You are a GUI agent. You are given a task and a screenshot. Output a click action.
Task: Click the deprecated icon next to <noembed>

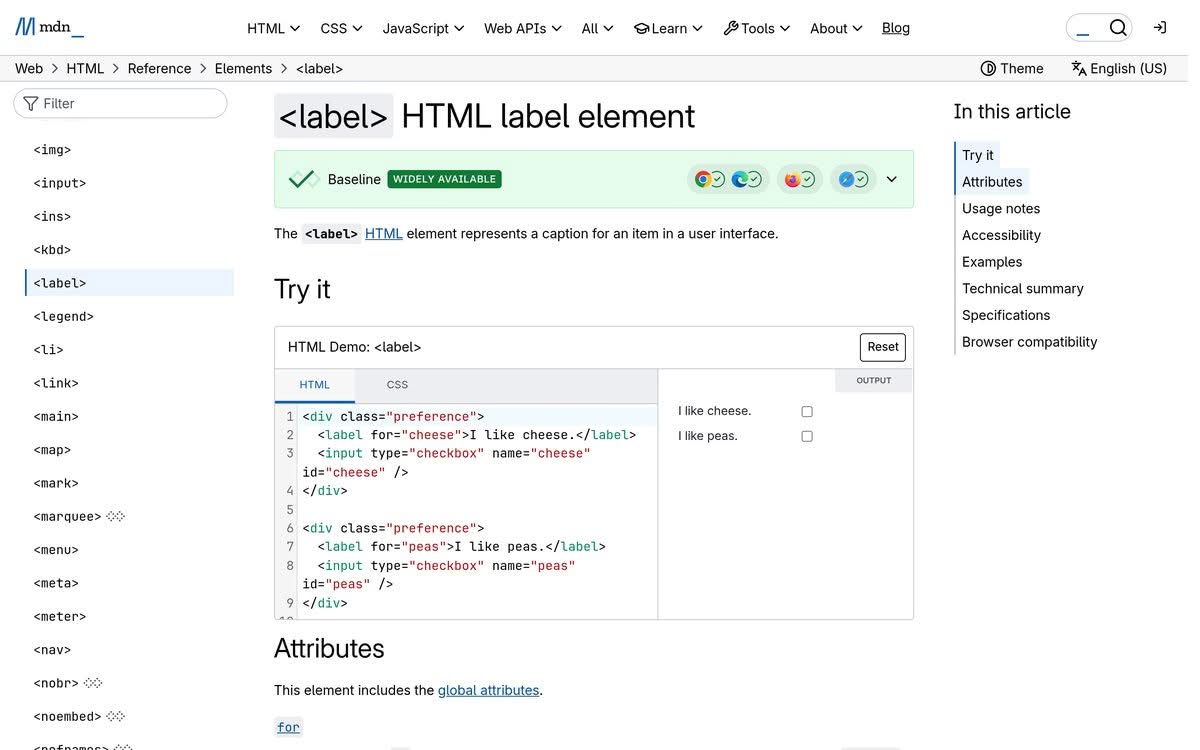pyautogui.click(x=116, y=716)
